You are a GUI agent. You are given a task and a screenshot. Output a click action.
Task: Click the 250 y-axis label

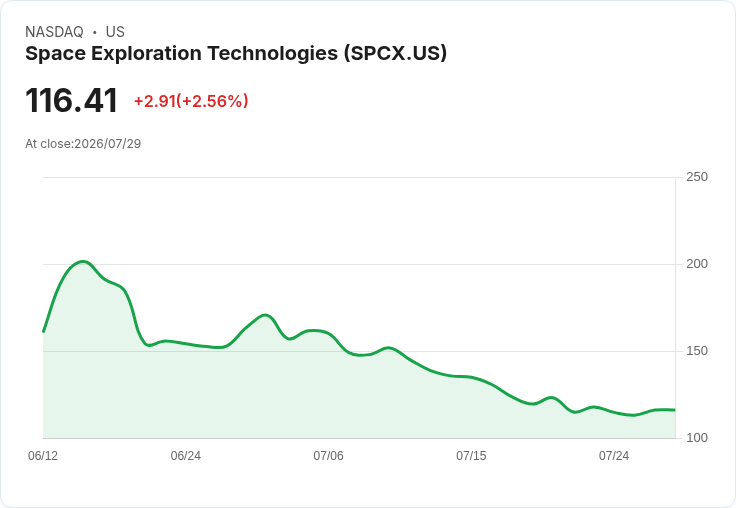(697, 177)
